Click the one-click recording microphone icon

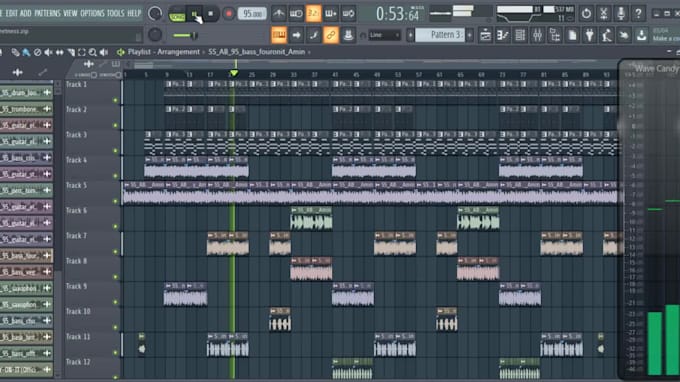[x=621, y=13]
